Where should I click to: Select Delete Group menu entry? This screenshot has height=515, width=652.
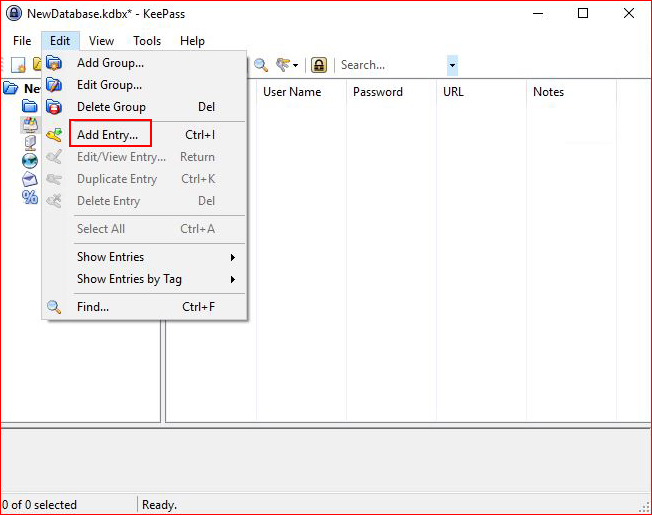point(144,107)
